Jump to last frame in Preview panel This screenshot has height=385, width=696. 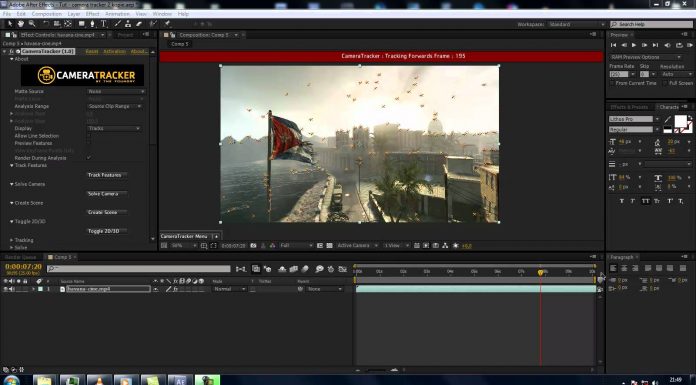[x=655, y=45]
